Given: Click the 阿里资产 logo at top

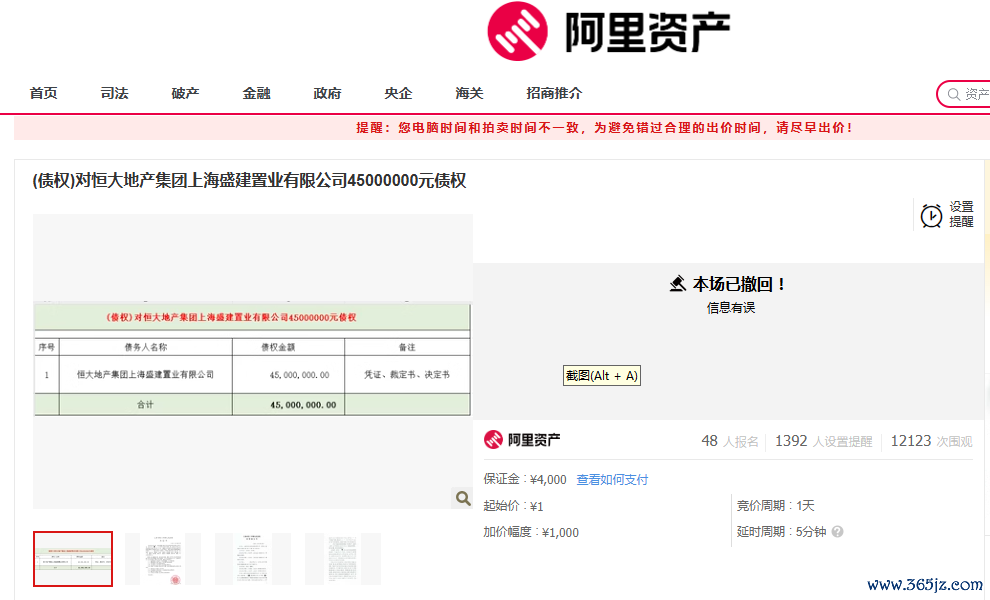Looking at the screenshot, I should point(609,32).
